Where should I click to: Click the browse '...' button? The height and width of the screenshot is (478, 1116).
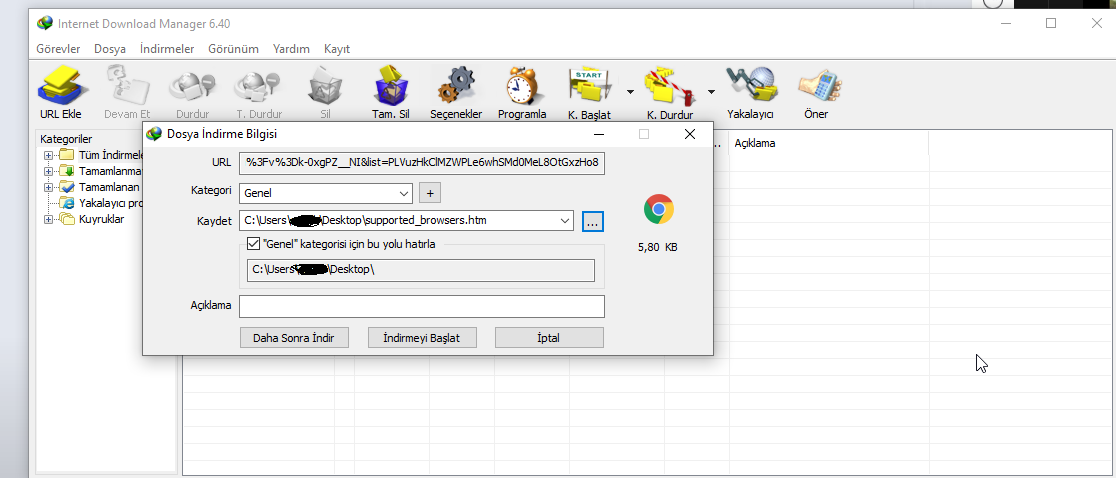[593, 221]
